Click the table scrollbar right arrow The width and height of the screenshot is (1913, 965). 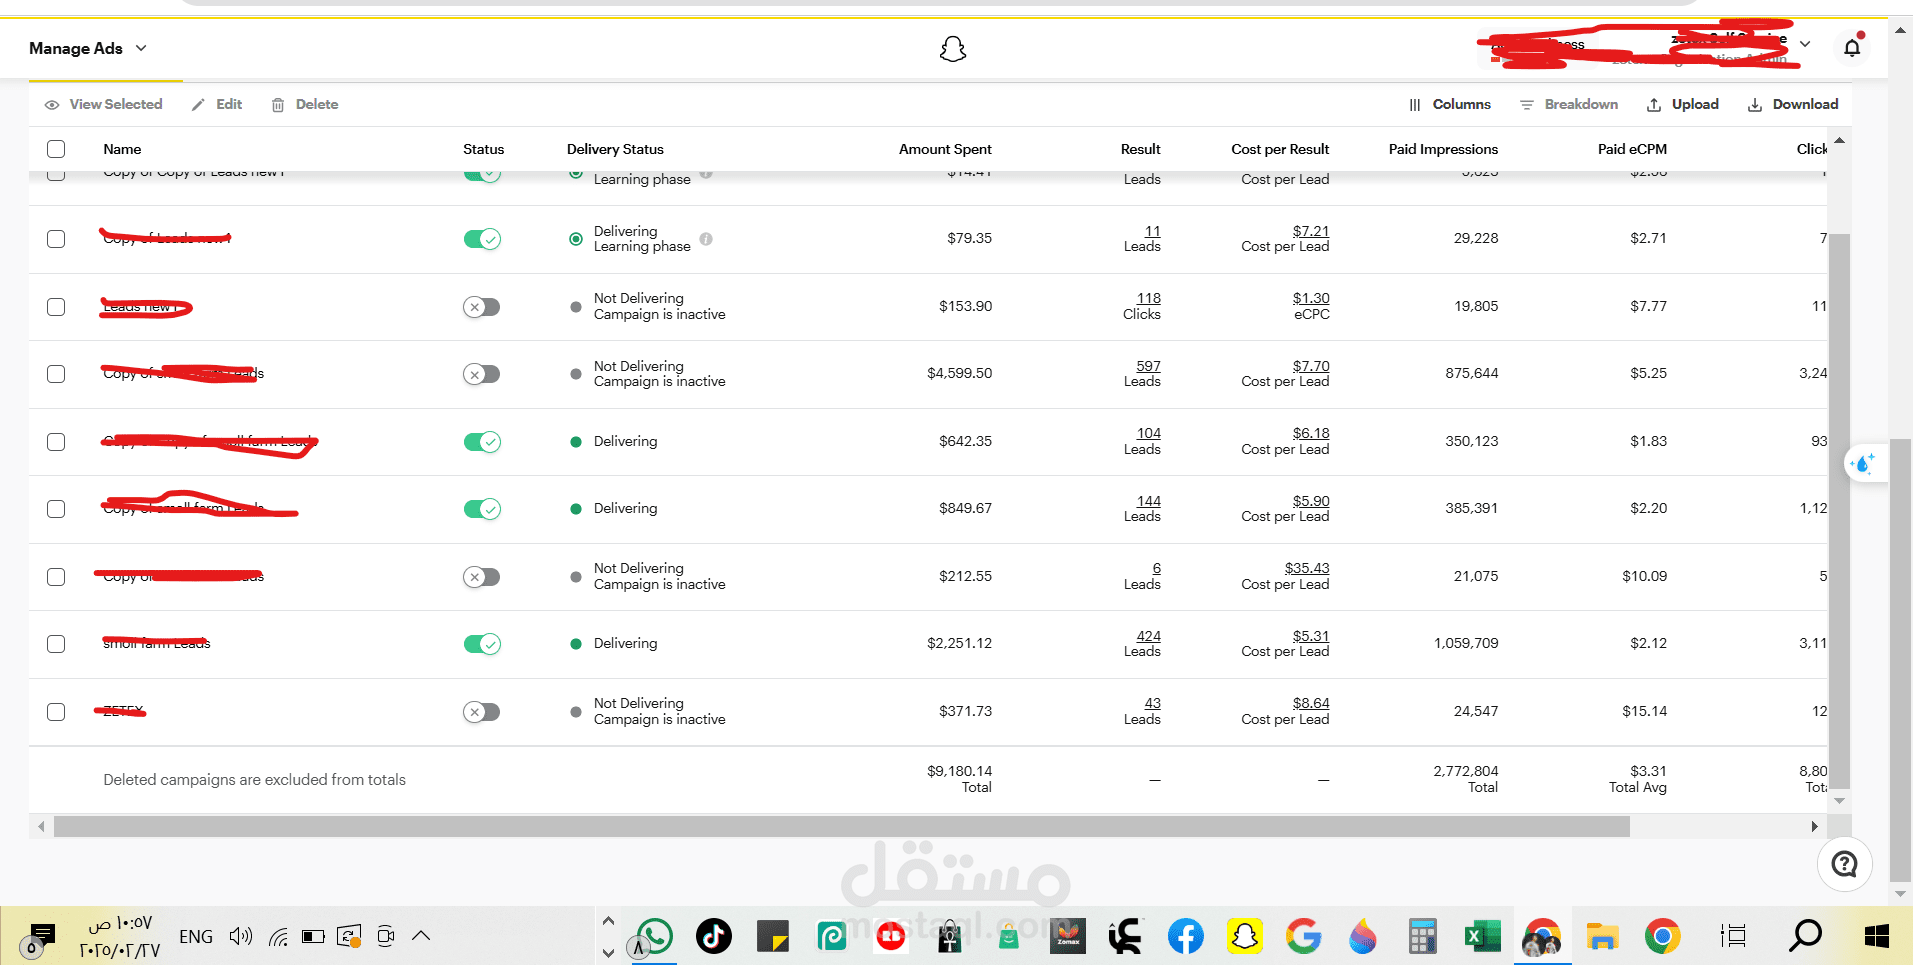click(1814, 826)
